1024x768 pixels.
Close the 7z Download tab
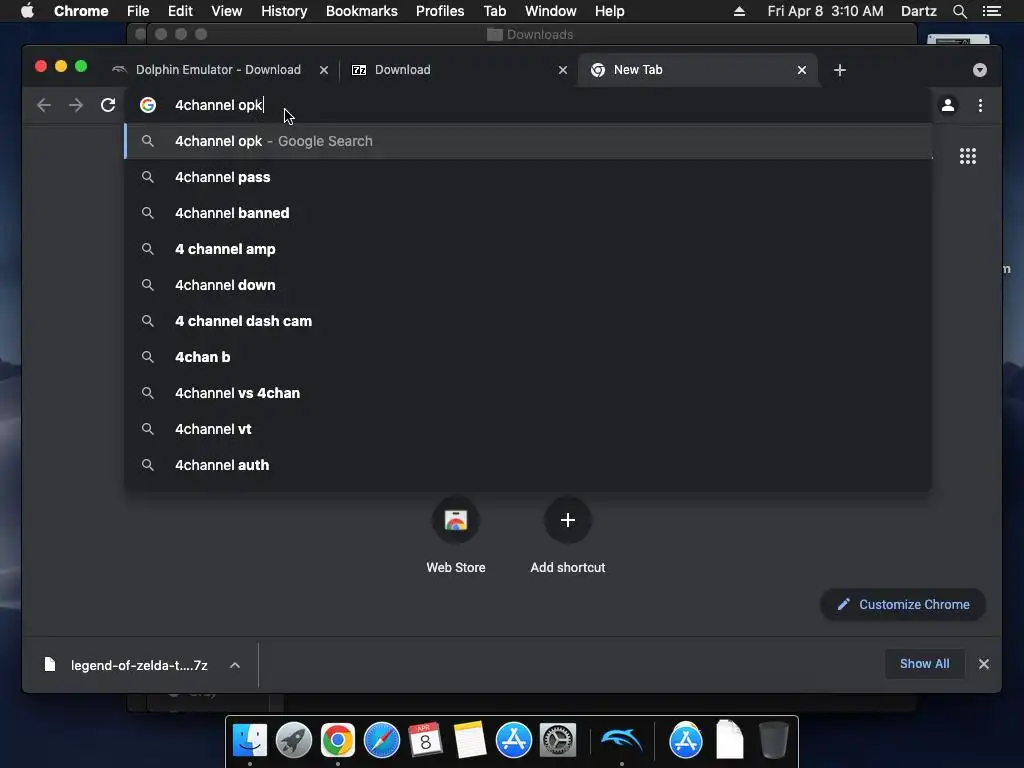click(x=563, y=70)
